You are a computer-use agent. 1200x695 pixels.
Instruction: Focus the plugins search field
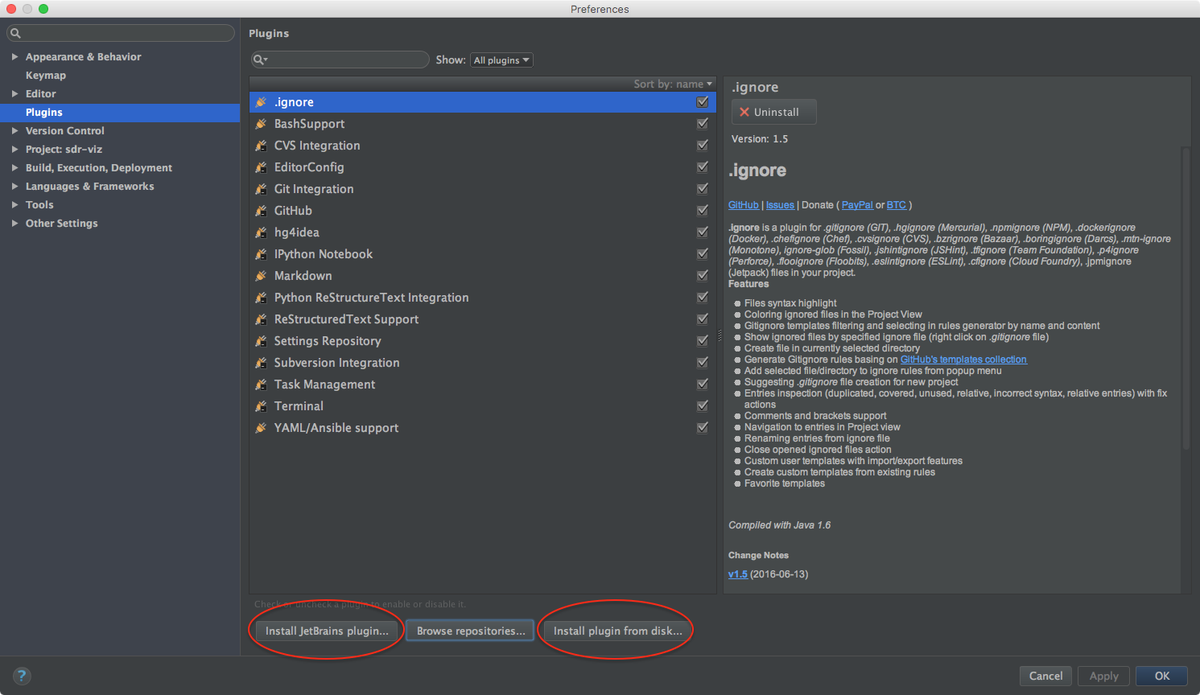(x=340, y=60)
